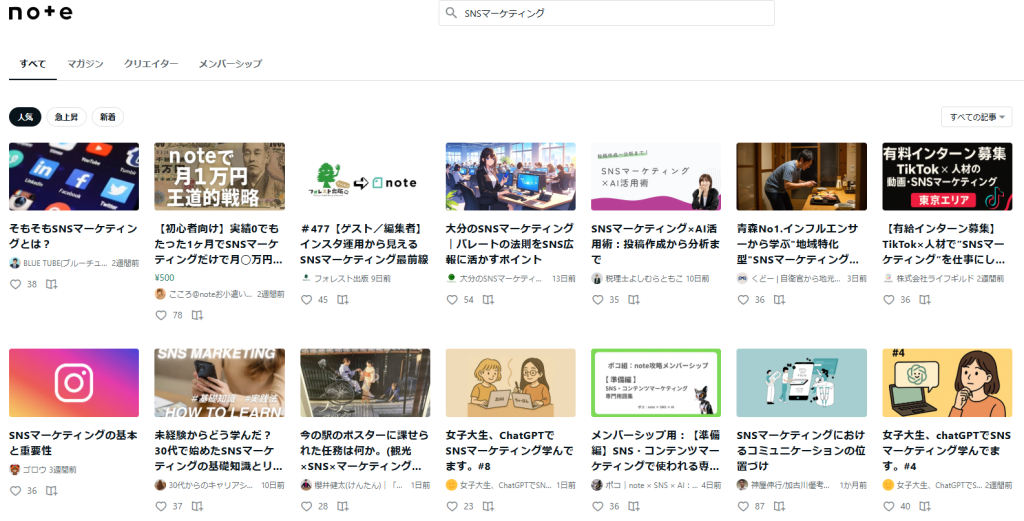
Task: Open SNSマーケティングにおけるコミュニケーション article title
Action: point(801,450)
